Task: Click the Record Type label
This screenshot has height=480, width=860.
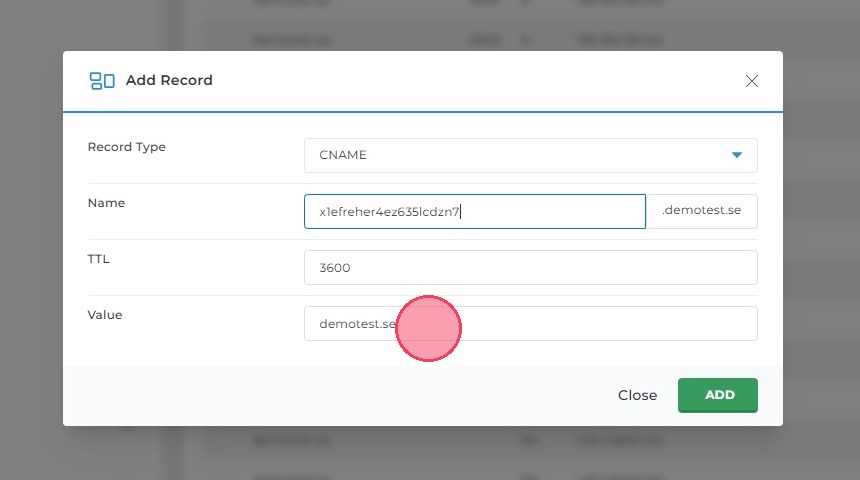Action: 127,147
